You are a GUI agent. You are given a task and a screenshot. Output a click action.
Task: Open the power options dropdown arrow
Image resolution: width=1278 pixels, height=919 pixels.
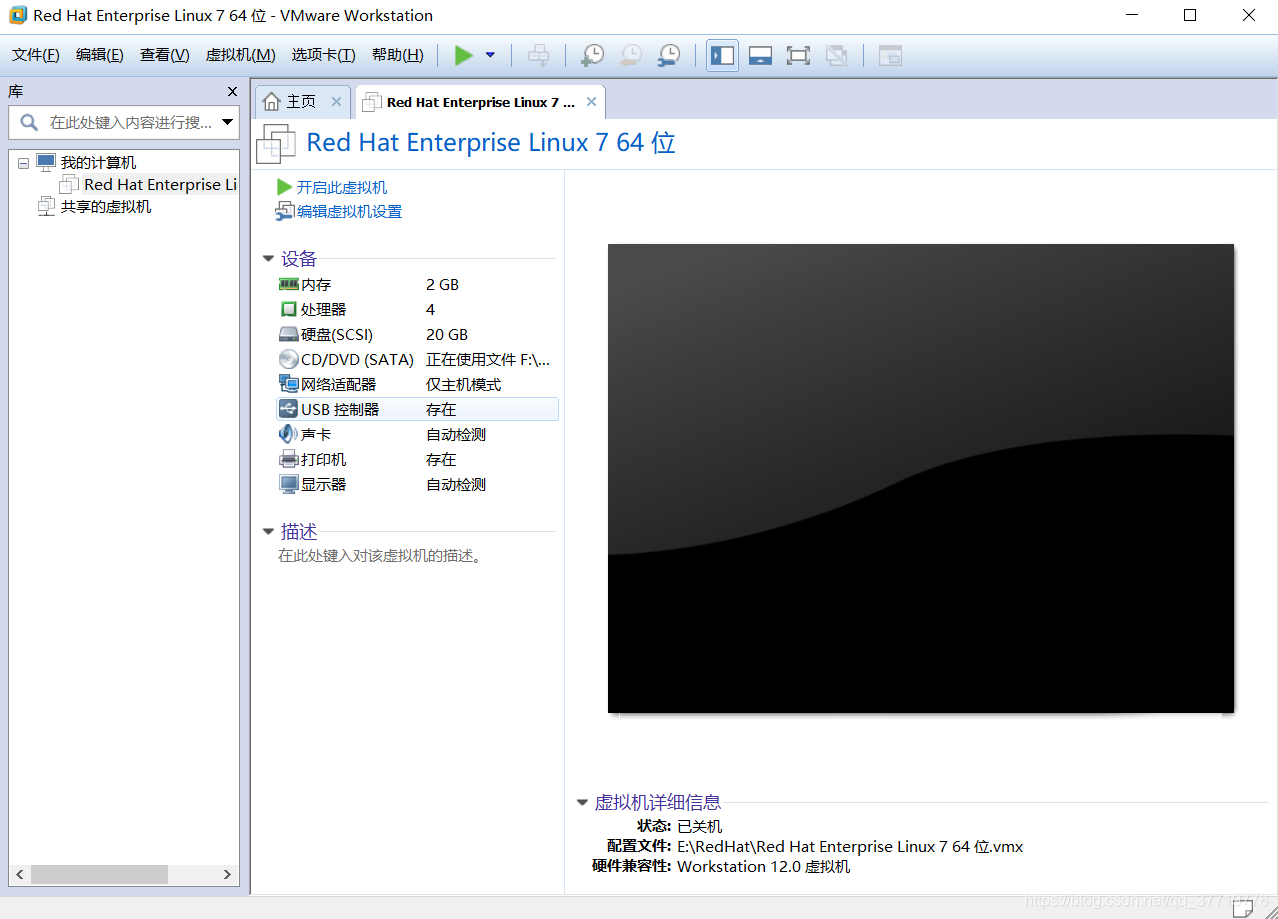(x=490, y=55)
